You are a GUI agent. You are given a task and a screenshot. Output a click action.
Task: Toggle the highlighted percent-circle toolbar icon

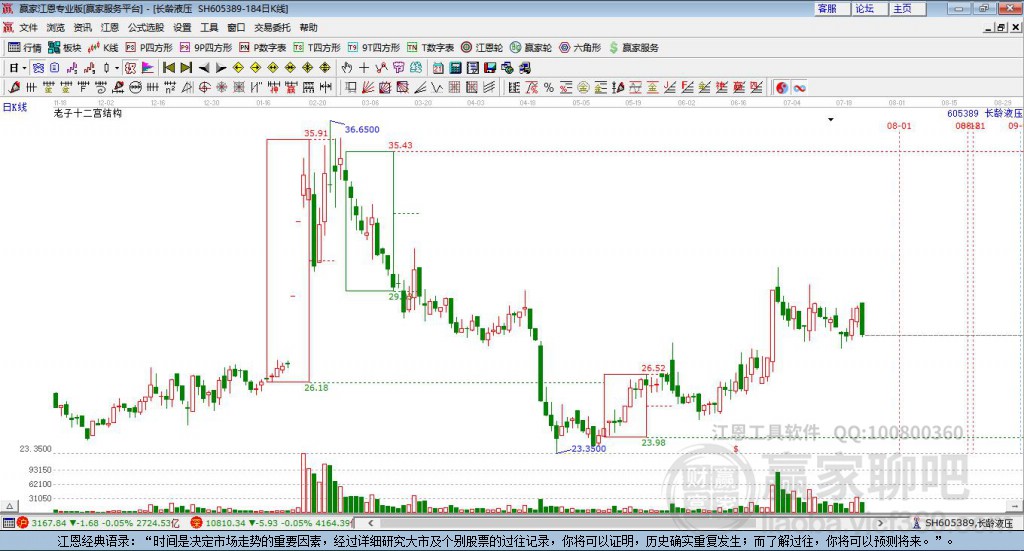tap(130, 68)
